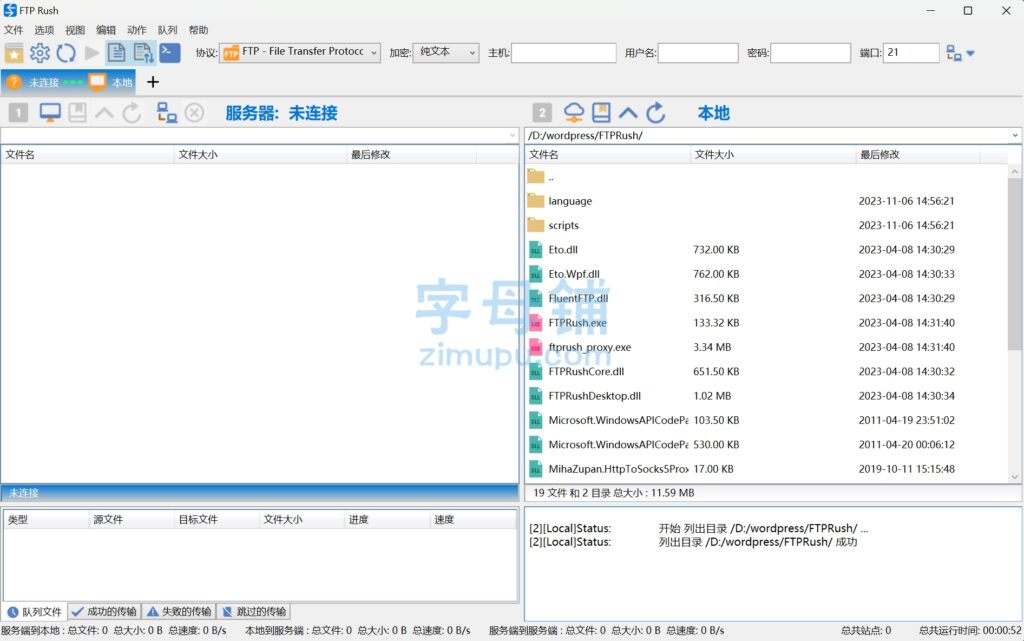Screen dimensions: 1024x641
Task: Click the 端口 port field showing 21
Action: (x=911, y=52)
